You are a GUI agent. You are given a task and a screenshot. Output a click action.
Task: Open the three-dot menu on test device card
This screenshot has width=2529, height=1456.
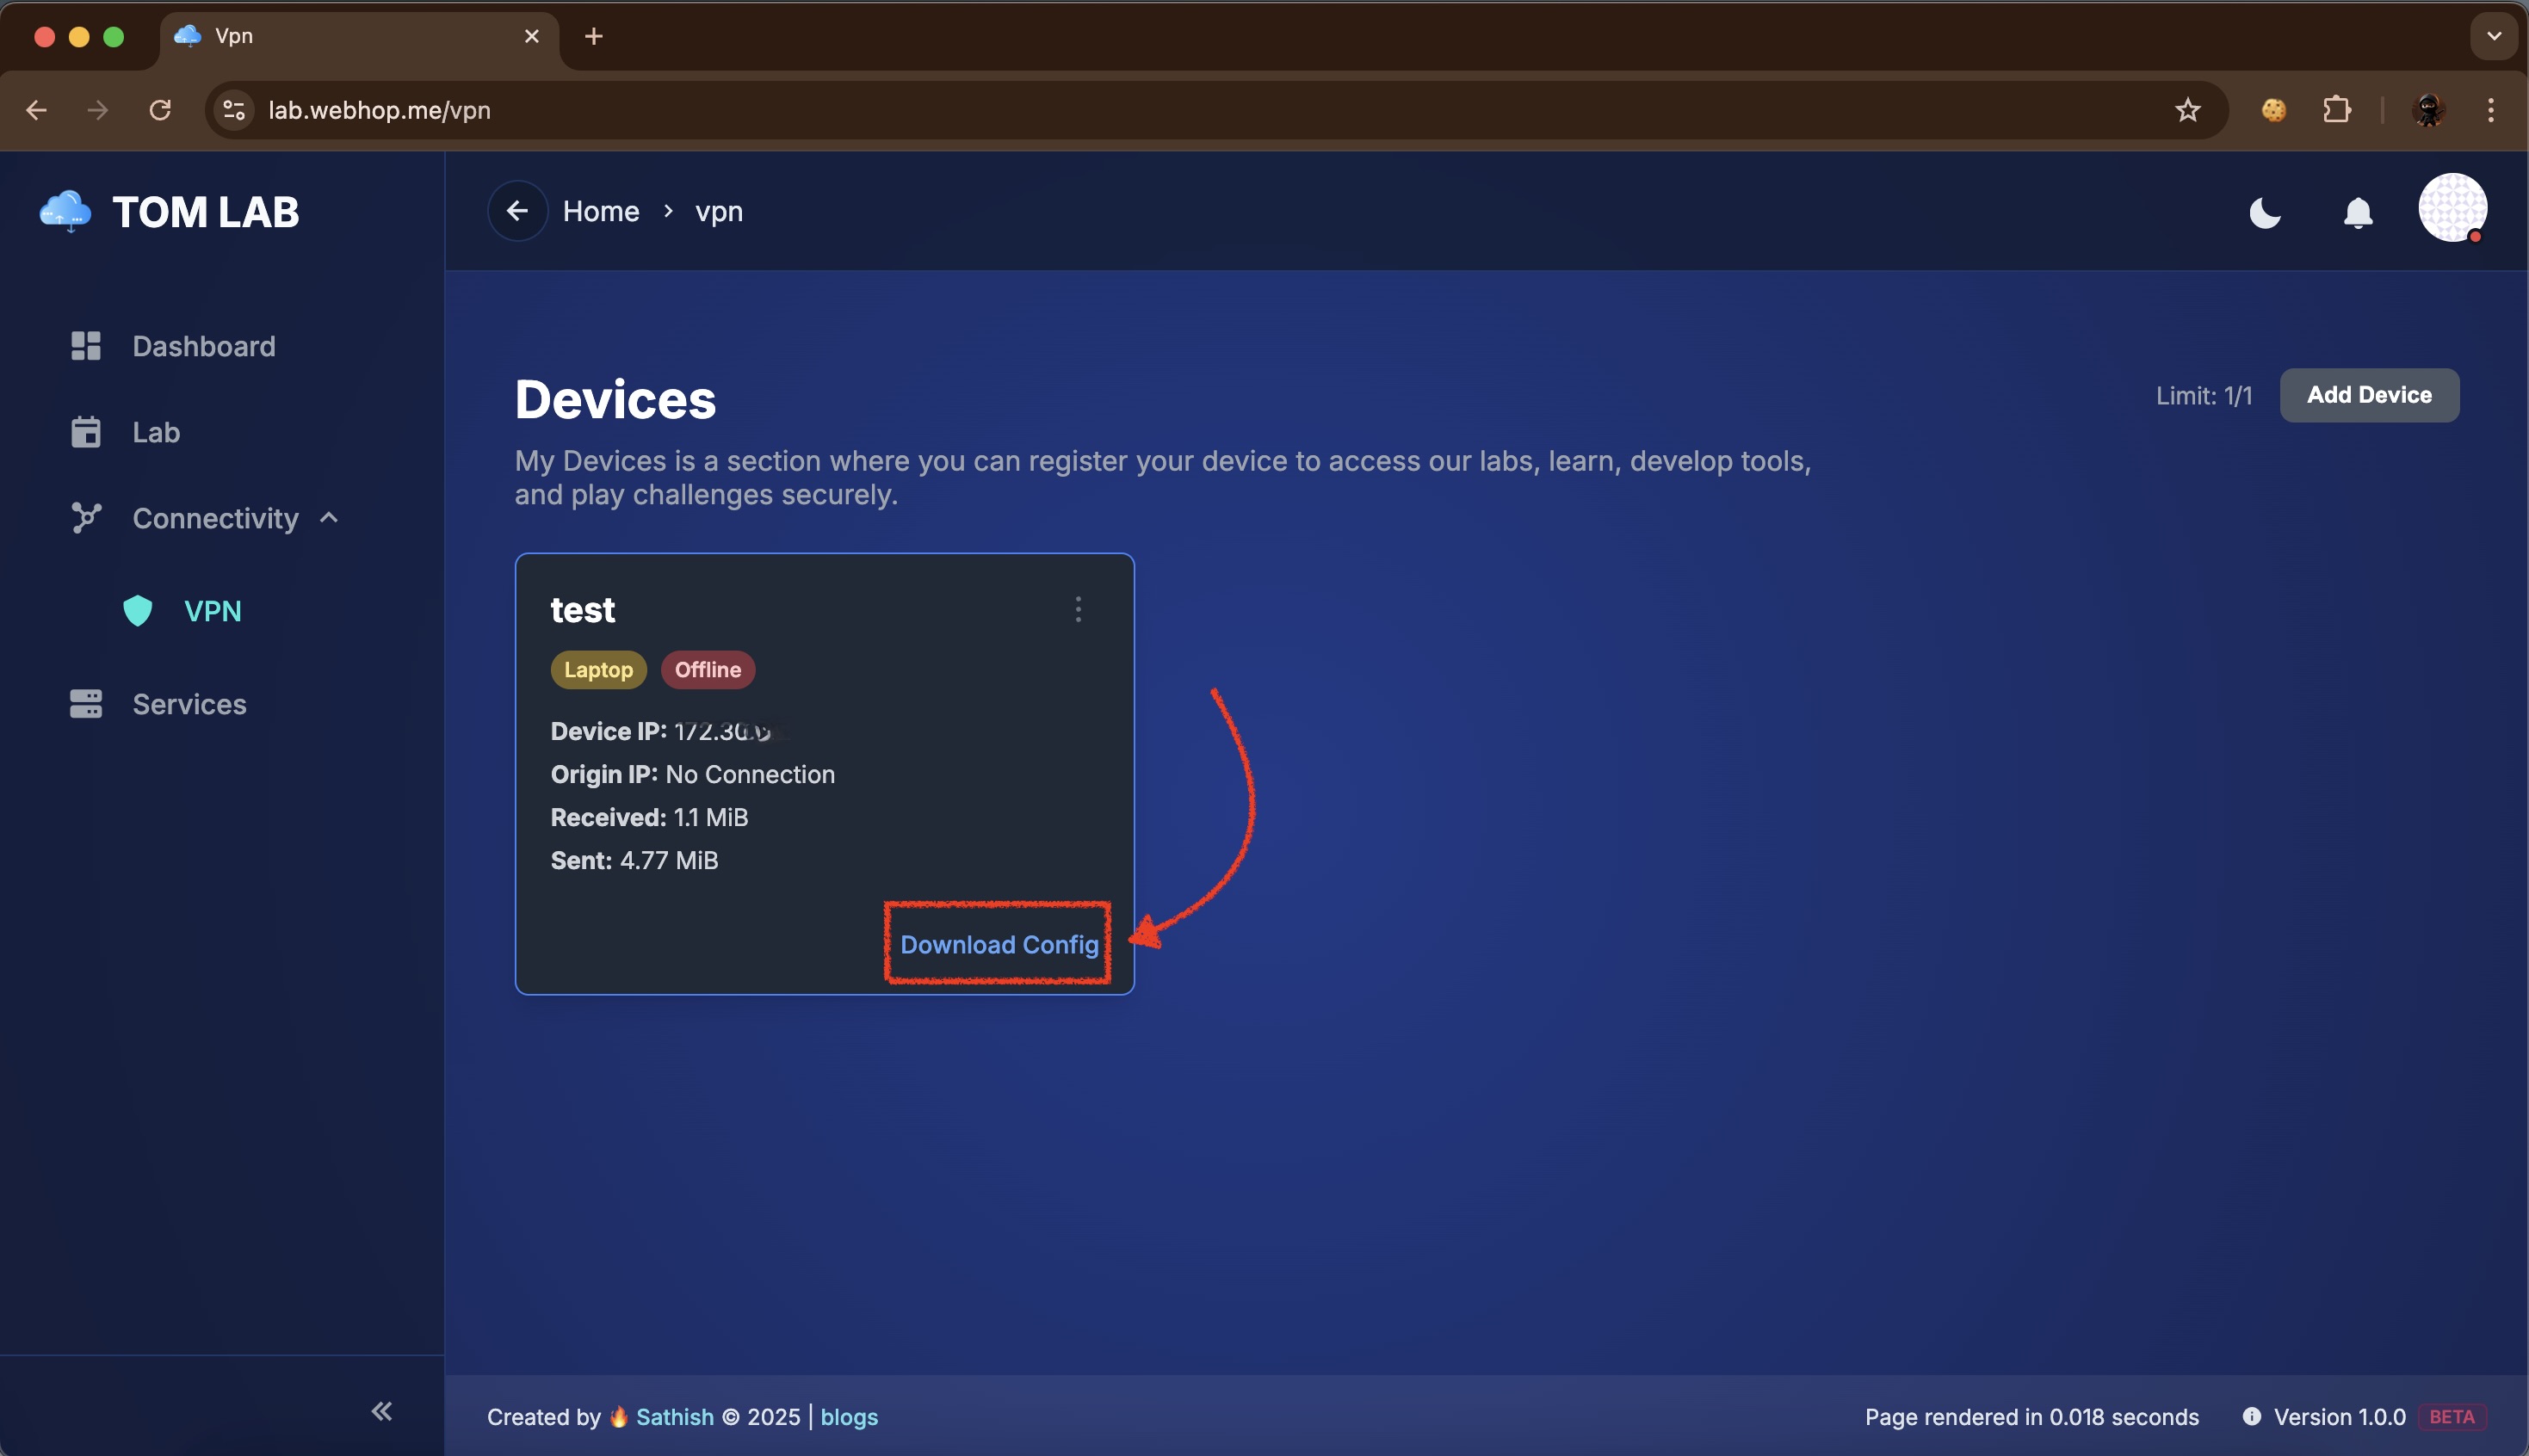1078,609
